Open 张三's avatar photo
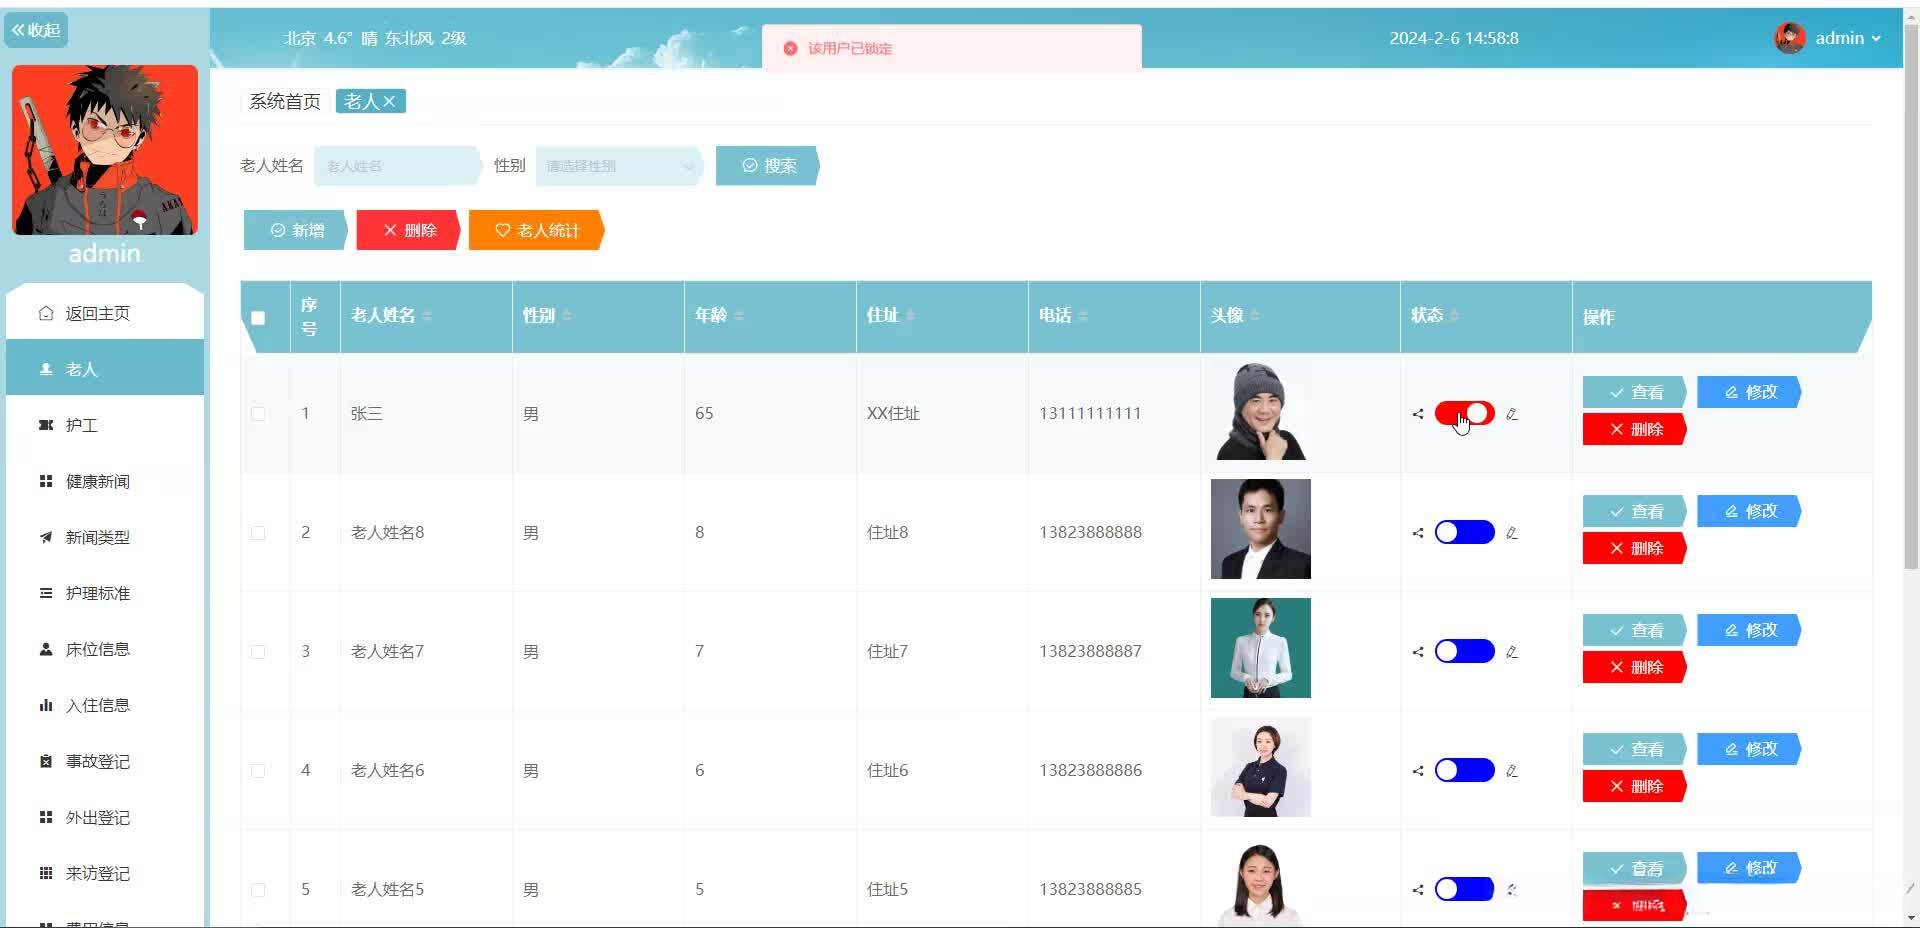Screen dimensions: 1920x928 tap(1261, 411)
